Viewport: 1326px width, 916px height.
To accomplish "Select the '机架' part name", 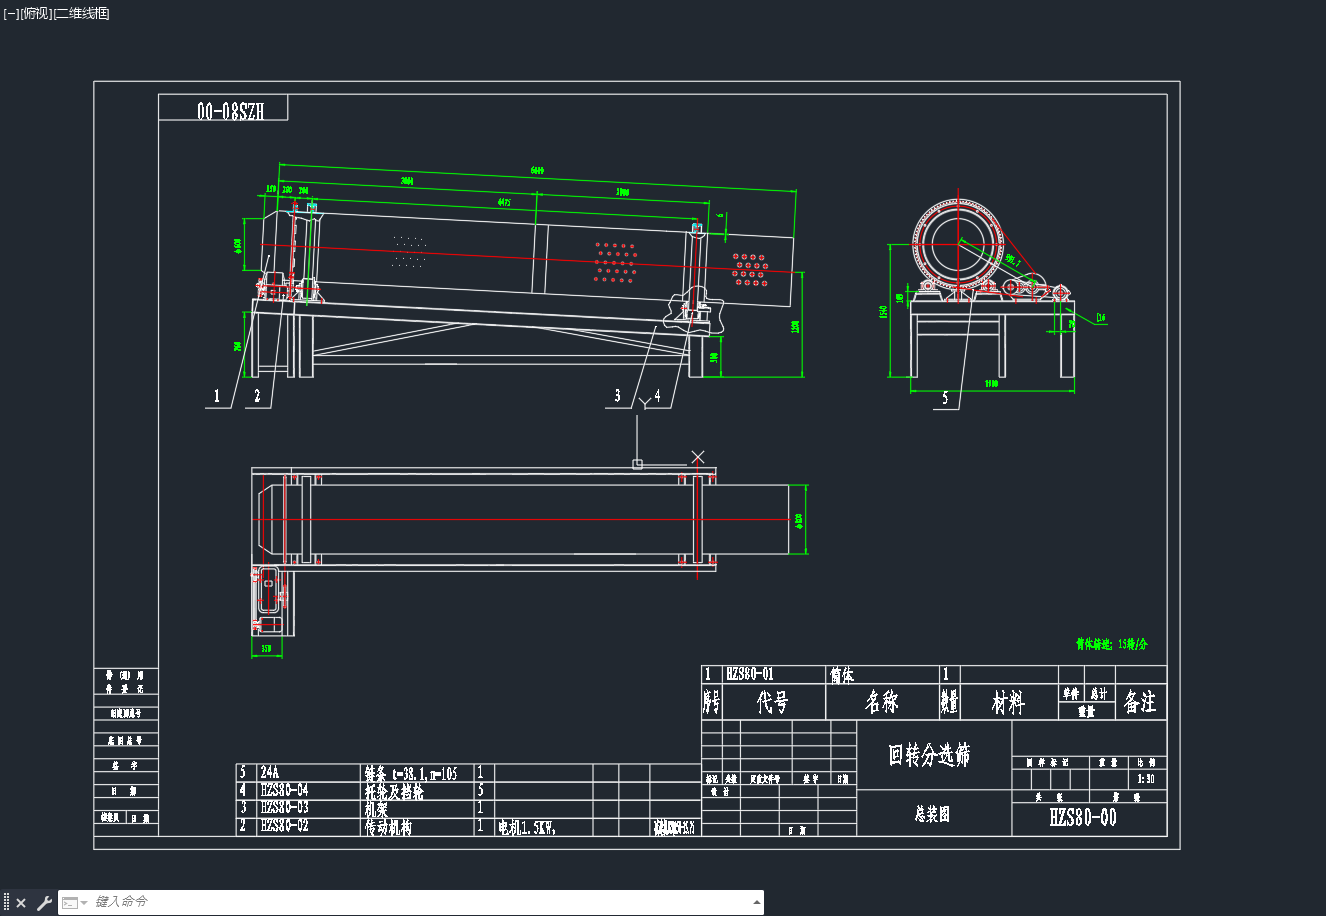I will [376, 809].
